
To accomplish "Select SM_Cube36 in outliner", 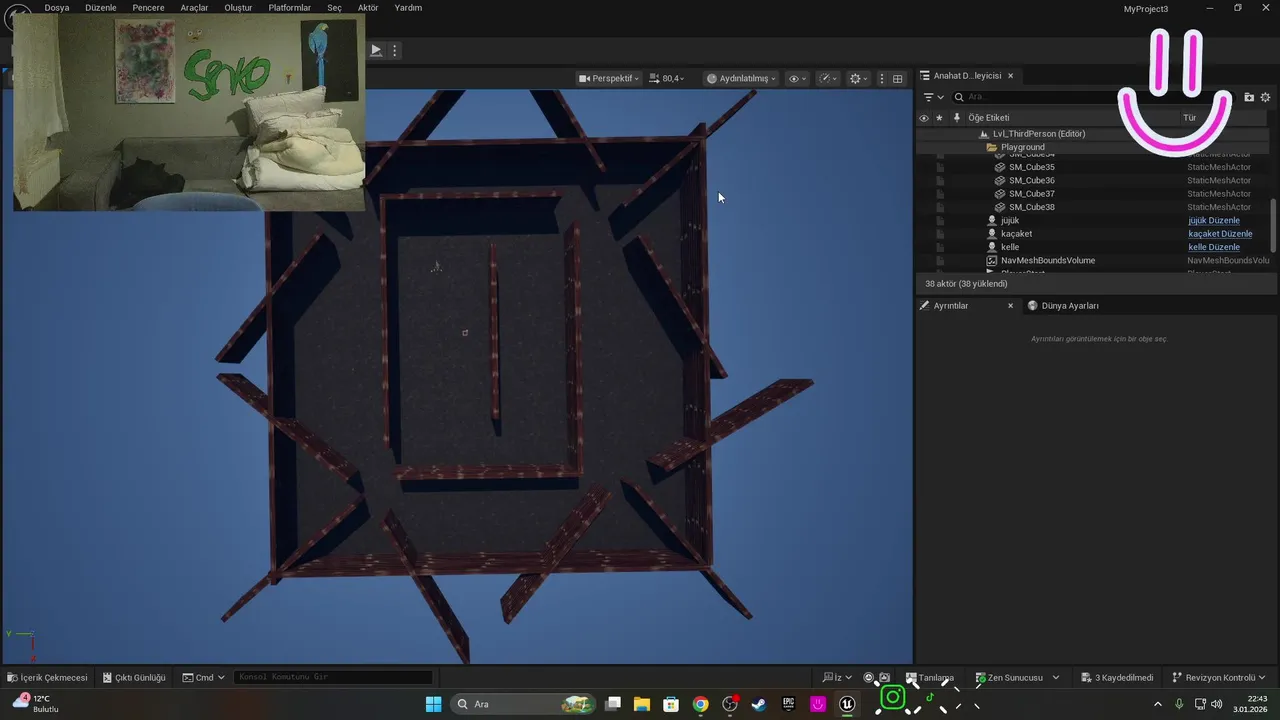I will (x=1031, y=180).
